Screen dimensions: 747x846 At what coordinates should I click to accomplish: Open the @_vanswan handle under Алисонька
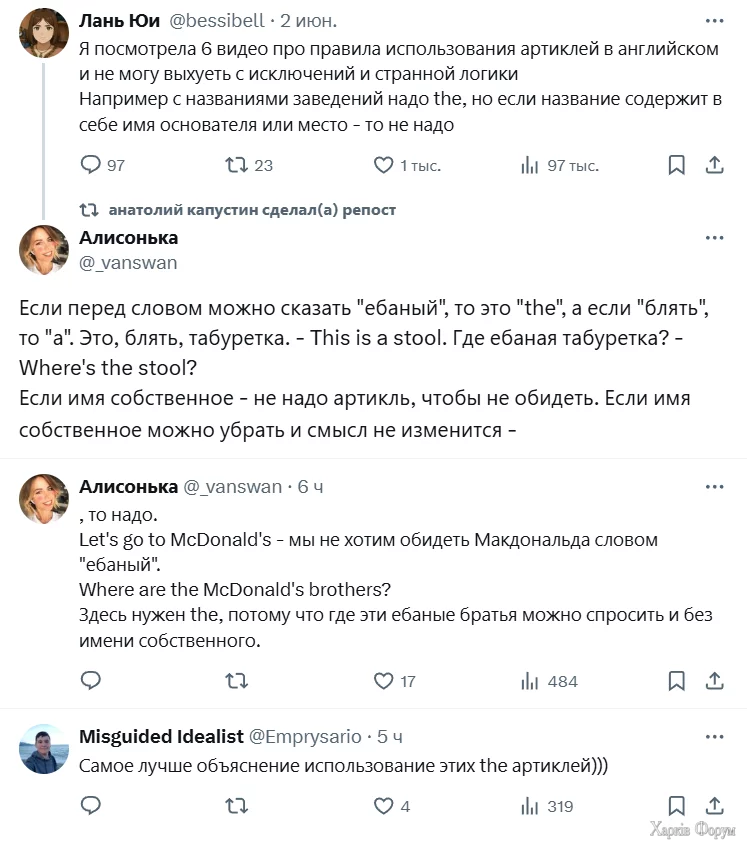[128, 263]
